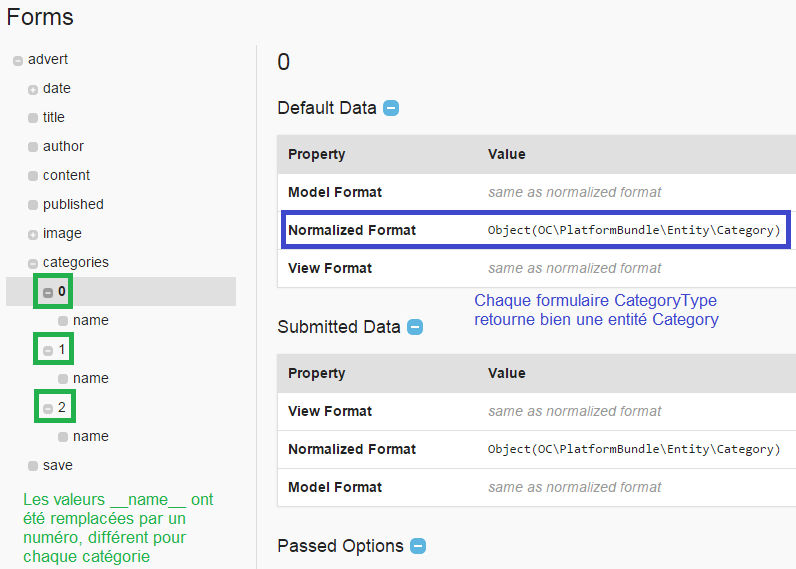The height and width of the screenshot is (569, 796).
Task: Collapse the Submitted Data section toggle
Action: pos(415,327)
